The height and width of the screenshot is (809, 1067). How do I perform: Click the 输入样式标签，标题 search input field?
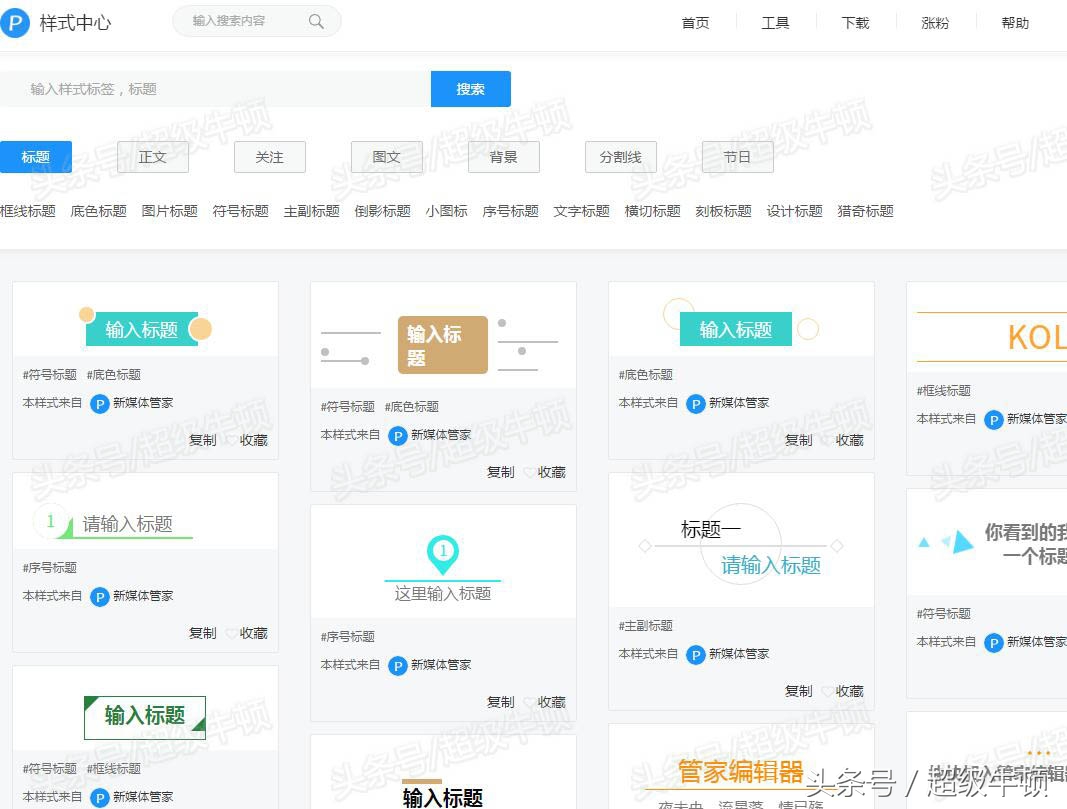pyautogui.click(x=200, y=88)
